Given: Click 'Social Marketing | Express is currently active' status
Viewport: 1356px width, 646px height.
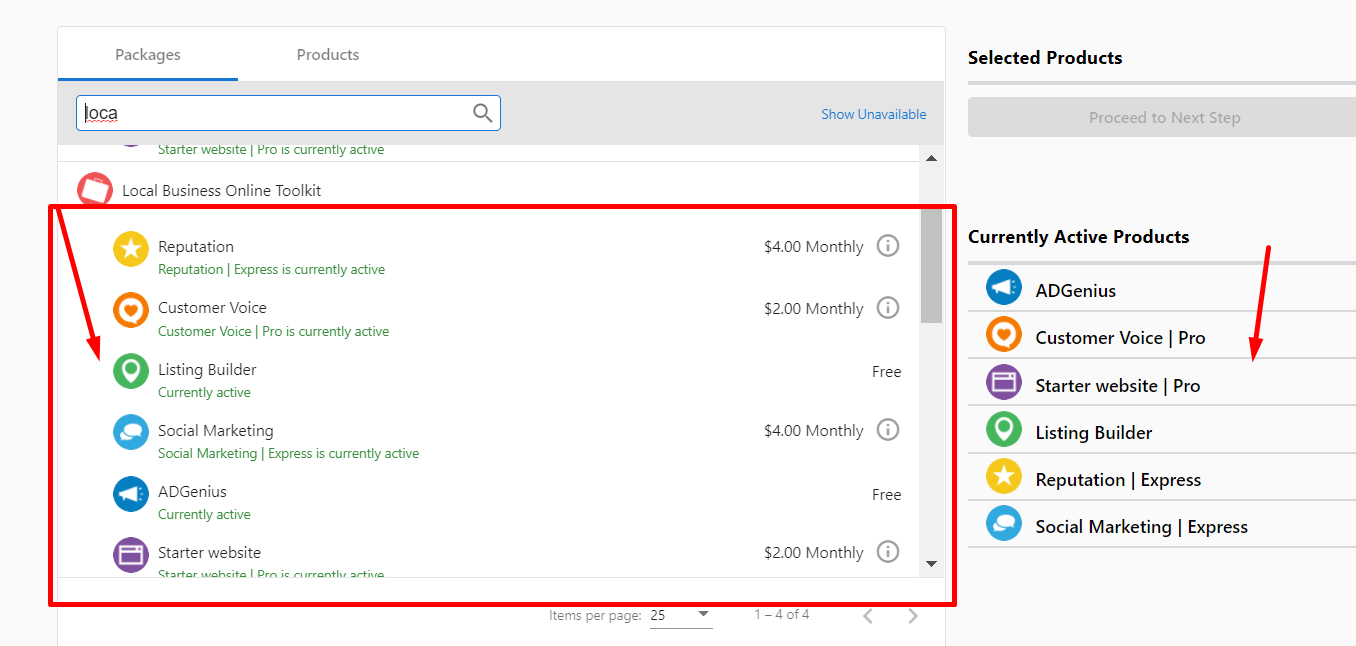Looking at the screenshot, I should (x=288, y=454).
